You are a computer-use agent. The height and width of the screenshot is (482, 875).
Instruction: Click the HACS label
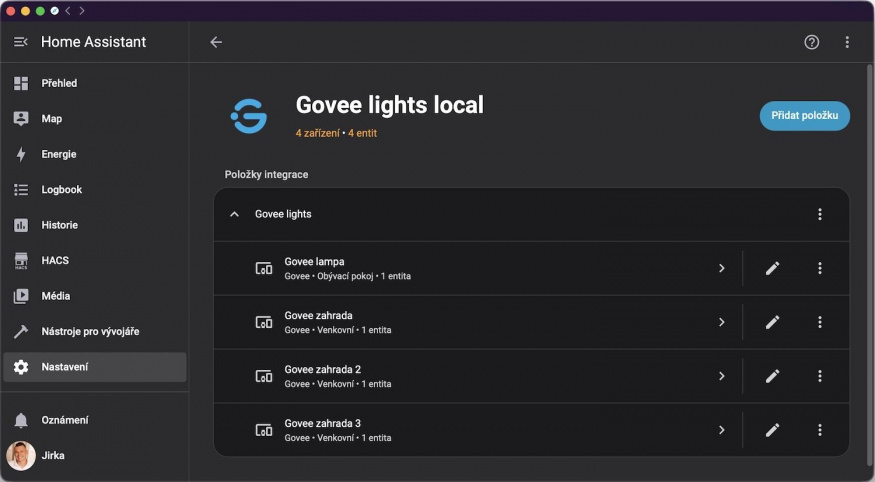click(x=55, y=261)
